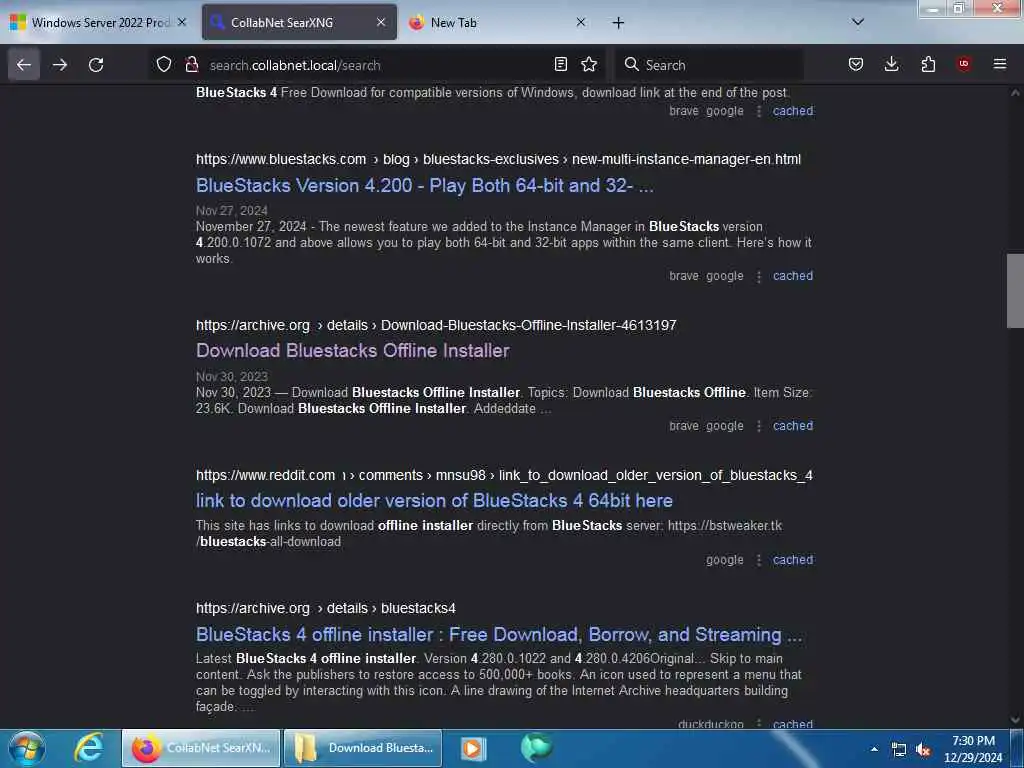The image size is (1024, 768).
Task: Open reddit older version BlueStacks 4 link
Action: click(x=434, y=501)
